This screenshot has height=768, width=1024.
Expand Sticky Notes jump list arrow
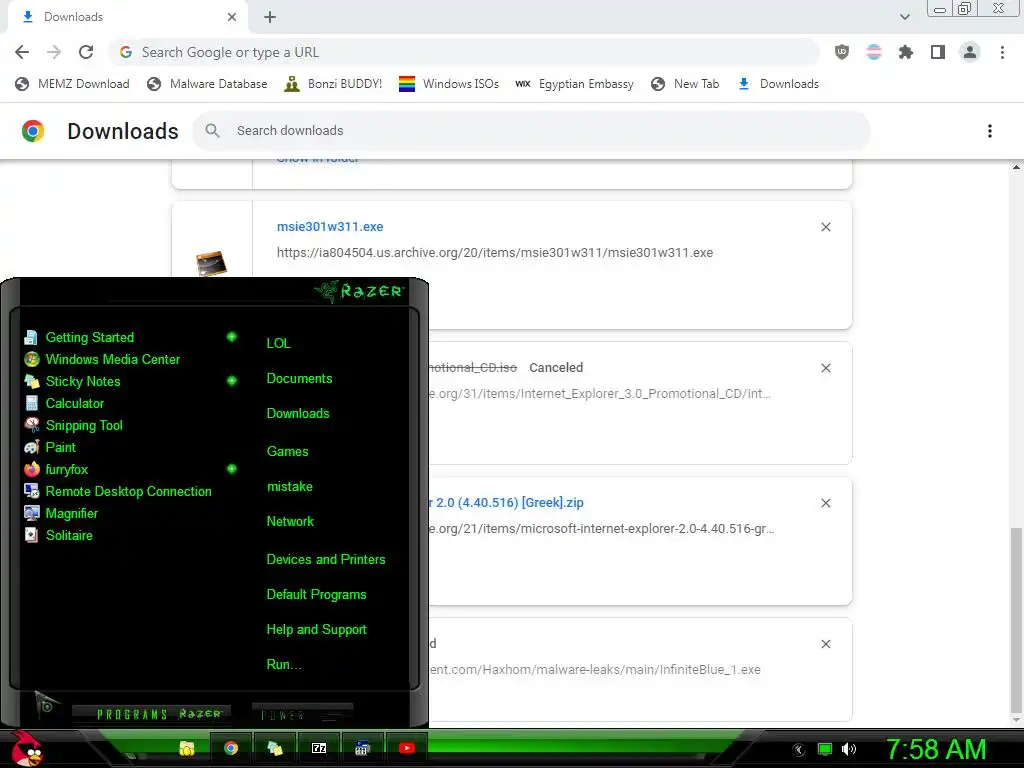(231, 380)
